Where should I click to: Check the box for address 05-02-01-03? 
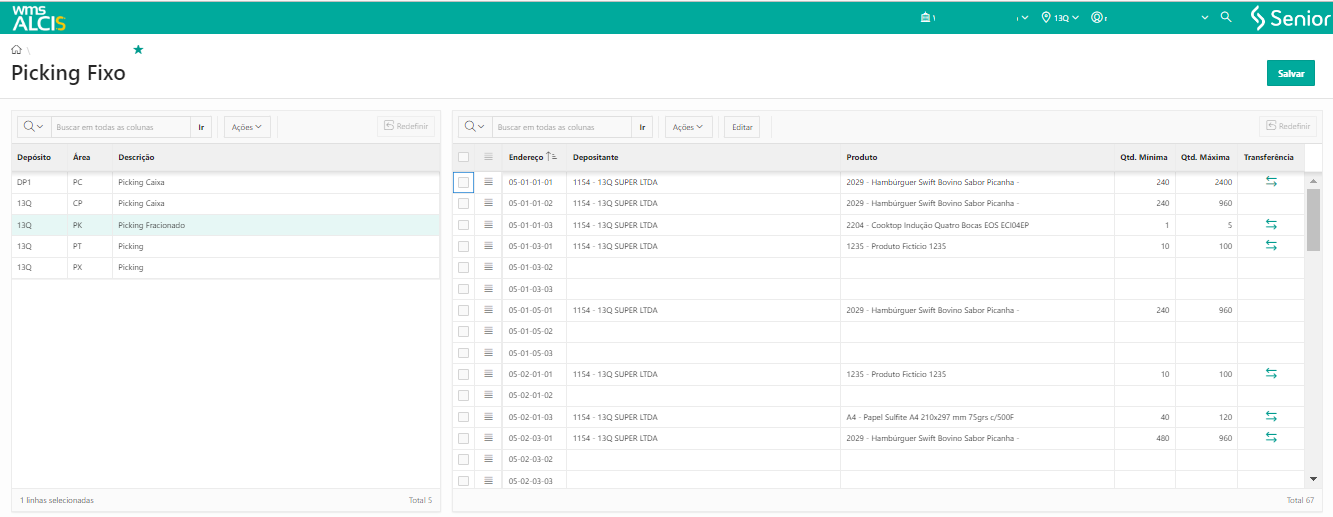click(463, 417)
